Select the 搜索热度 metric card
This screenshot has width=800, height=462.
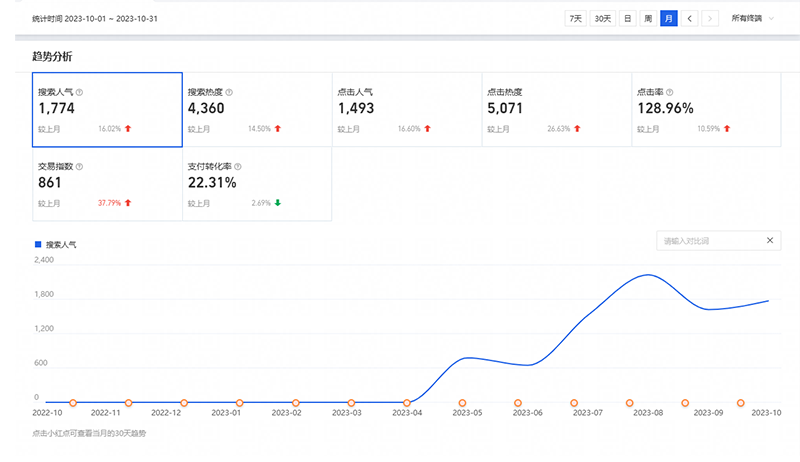coord(256,110)
